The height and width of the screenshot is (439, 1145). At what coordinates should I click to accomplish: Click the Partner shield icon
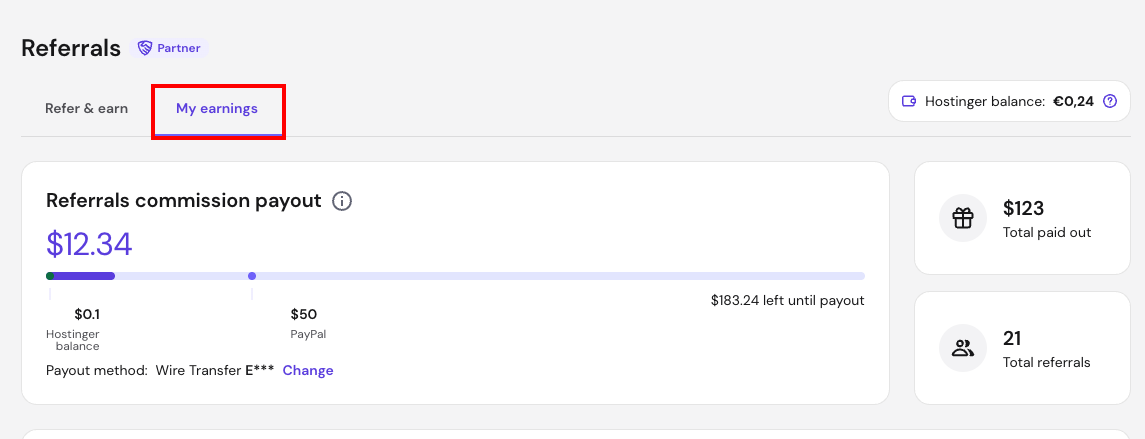click(x=145, y=48)
